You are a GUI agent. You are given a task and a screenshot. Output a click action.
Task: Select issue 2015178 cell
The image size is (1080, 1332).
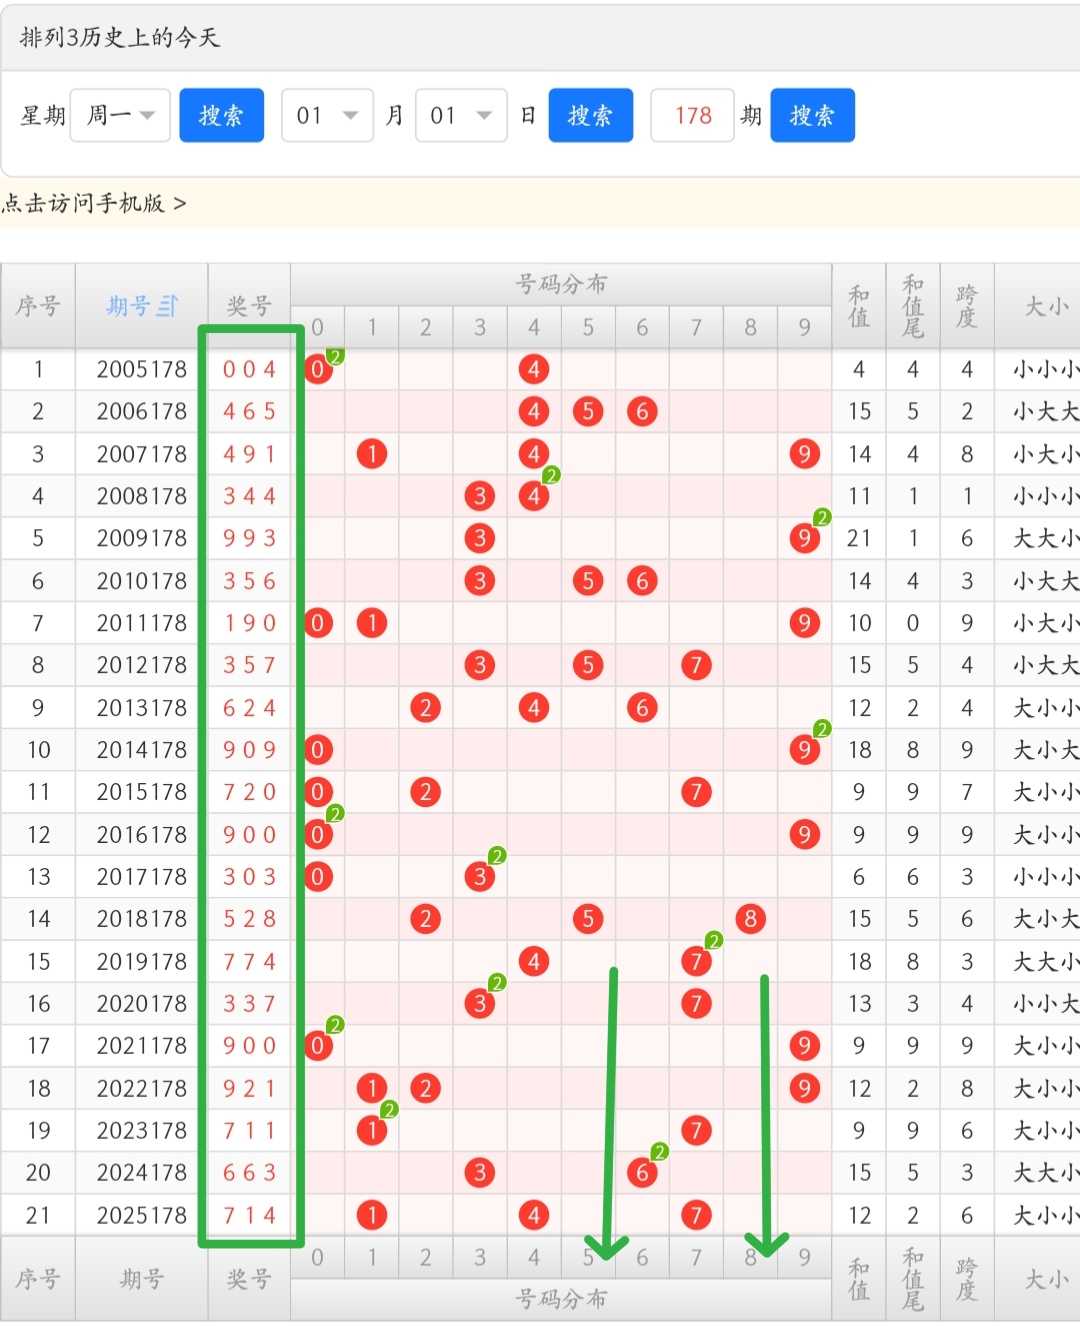pos(142,792)
